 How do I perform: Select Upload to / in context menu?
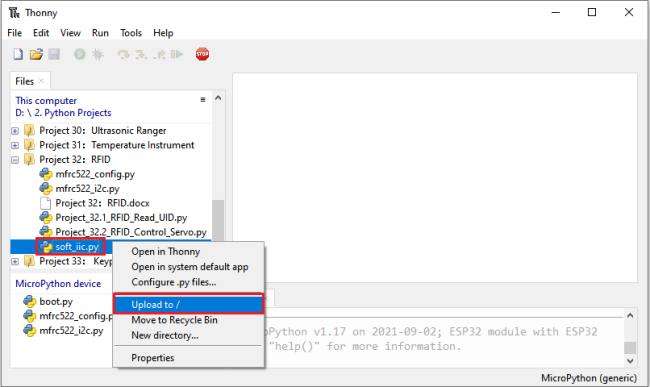(189, 305)
